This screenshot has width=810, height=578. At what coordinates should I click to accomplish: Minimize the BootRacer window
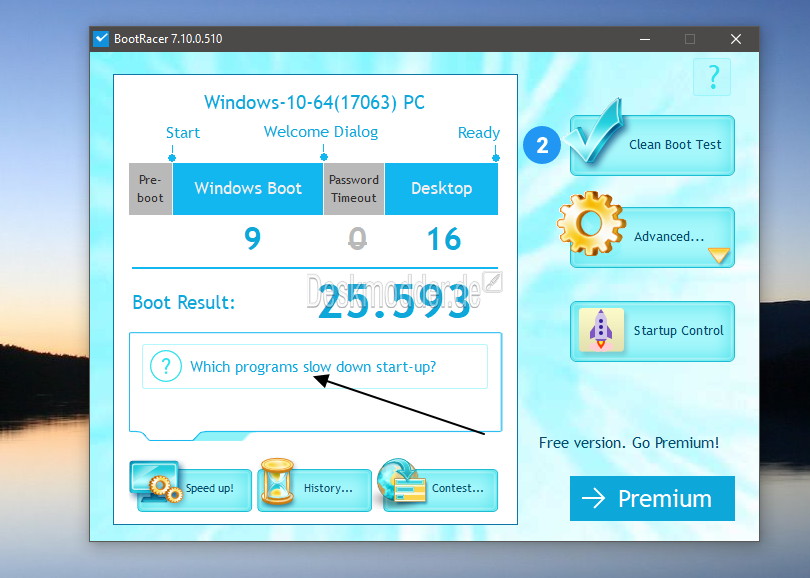[645, 39]
